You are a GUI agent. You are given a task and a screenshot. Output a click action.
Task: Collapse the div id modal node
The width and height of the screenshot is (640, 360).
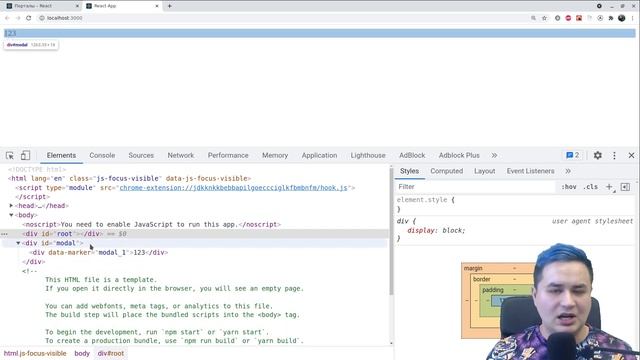coord(18,243)
